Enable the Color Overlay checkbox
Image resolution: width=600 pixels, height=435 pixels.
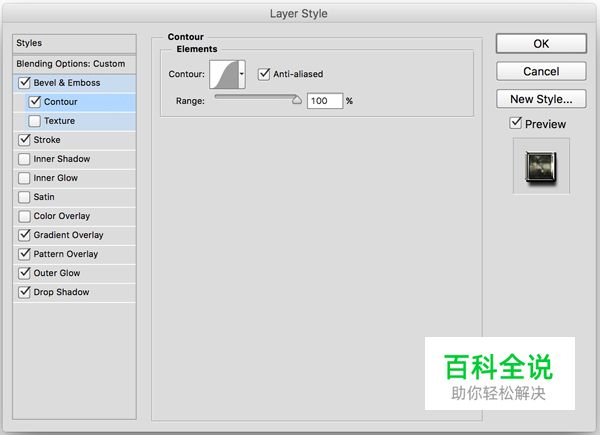coord(24,216)
